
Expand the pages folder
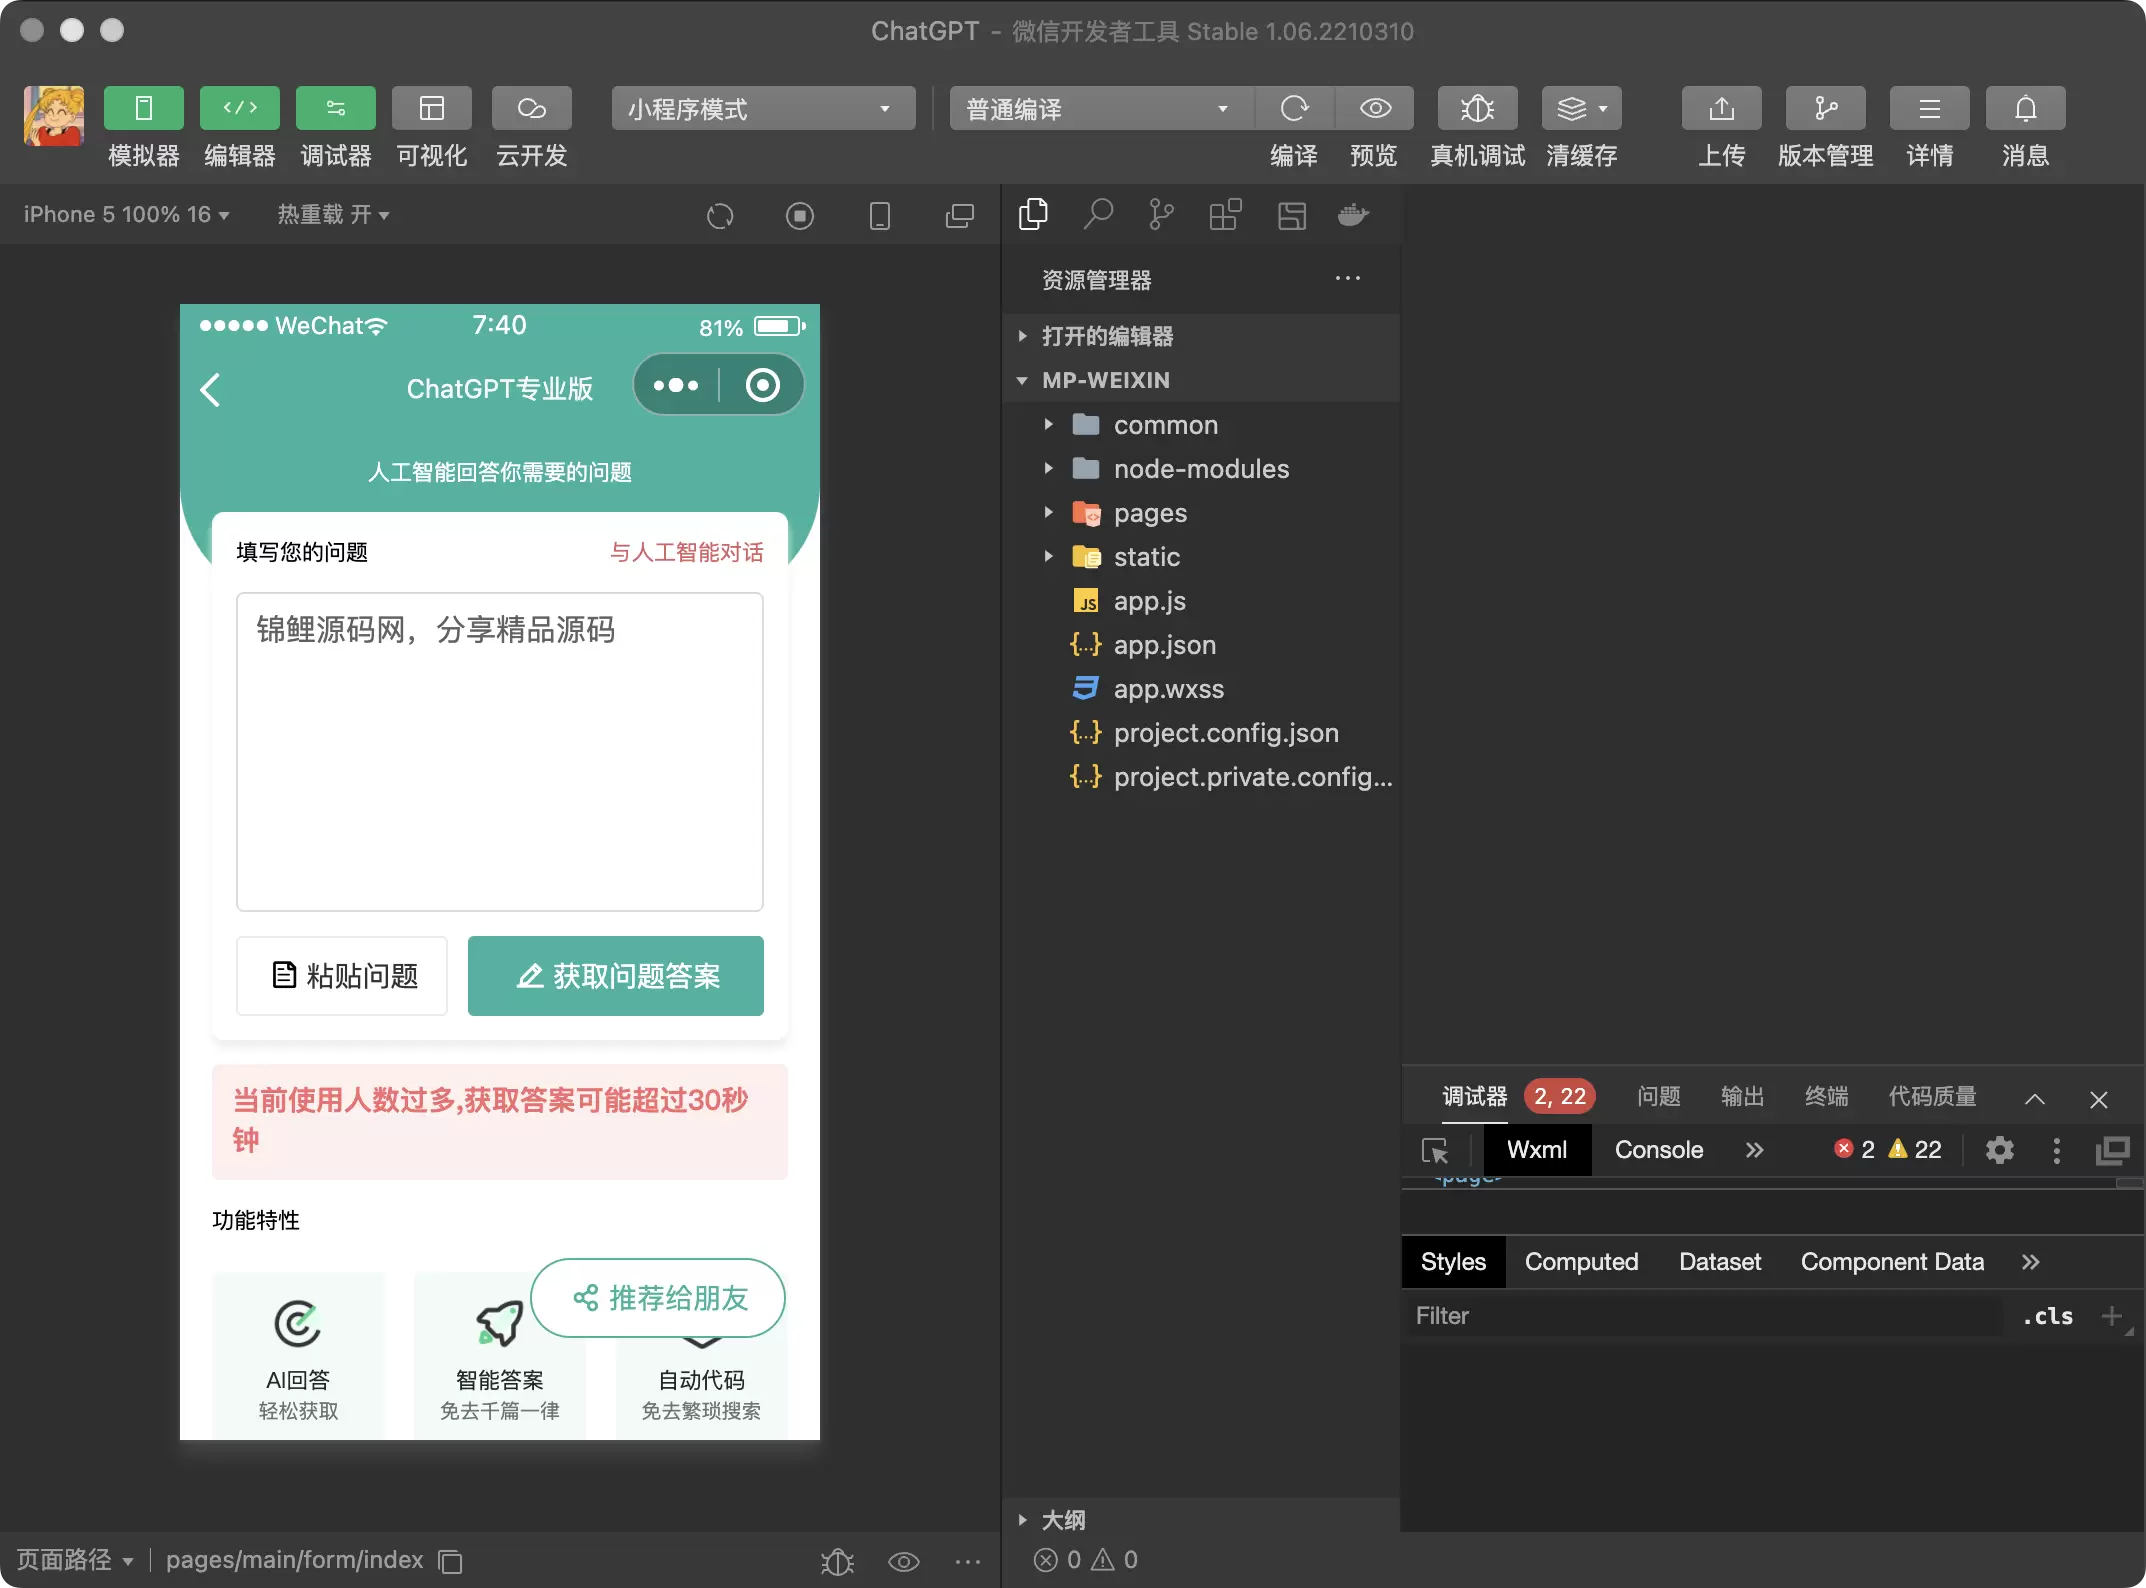point(1200,513)
